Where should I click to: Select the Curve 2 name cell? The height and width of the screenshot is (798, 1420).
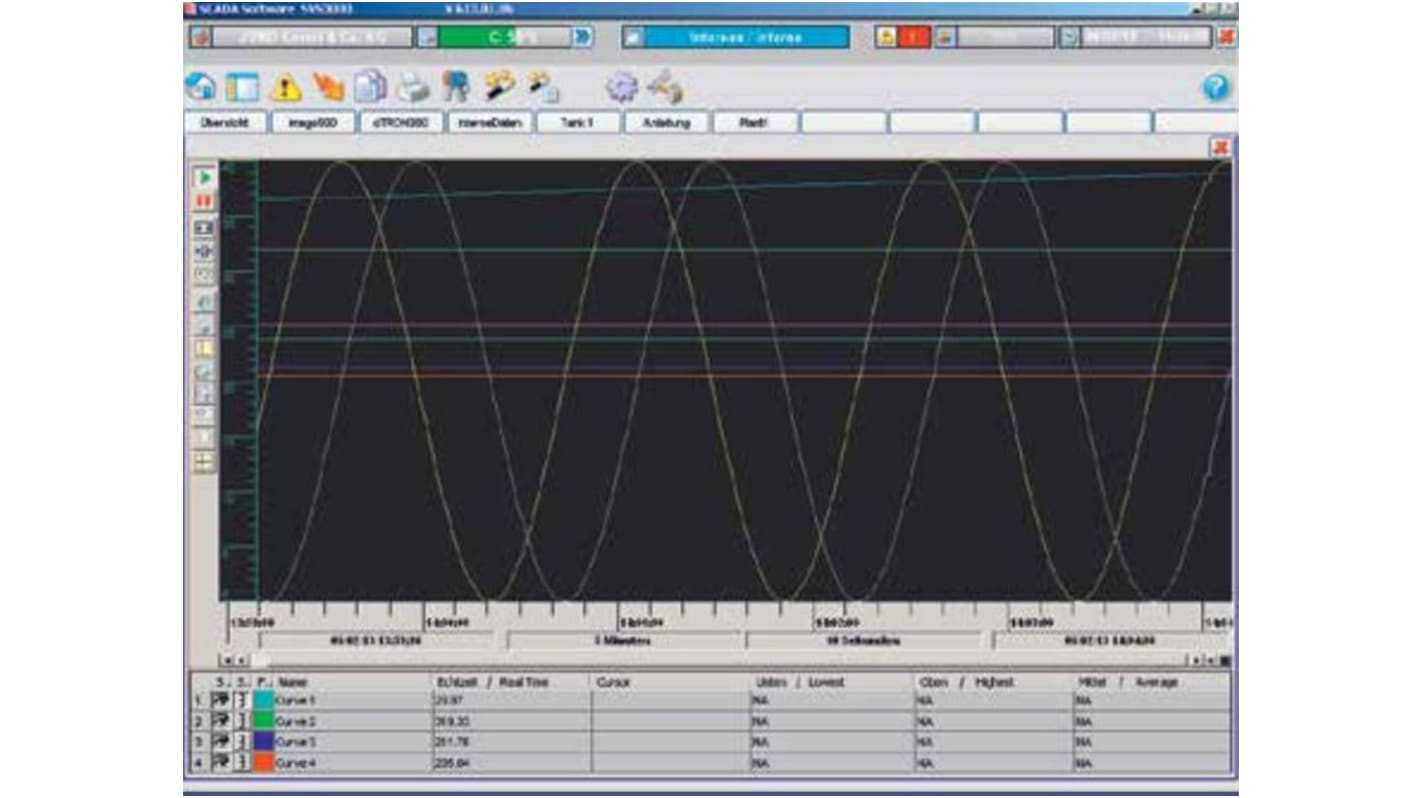coord(352,721)
